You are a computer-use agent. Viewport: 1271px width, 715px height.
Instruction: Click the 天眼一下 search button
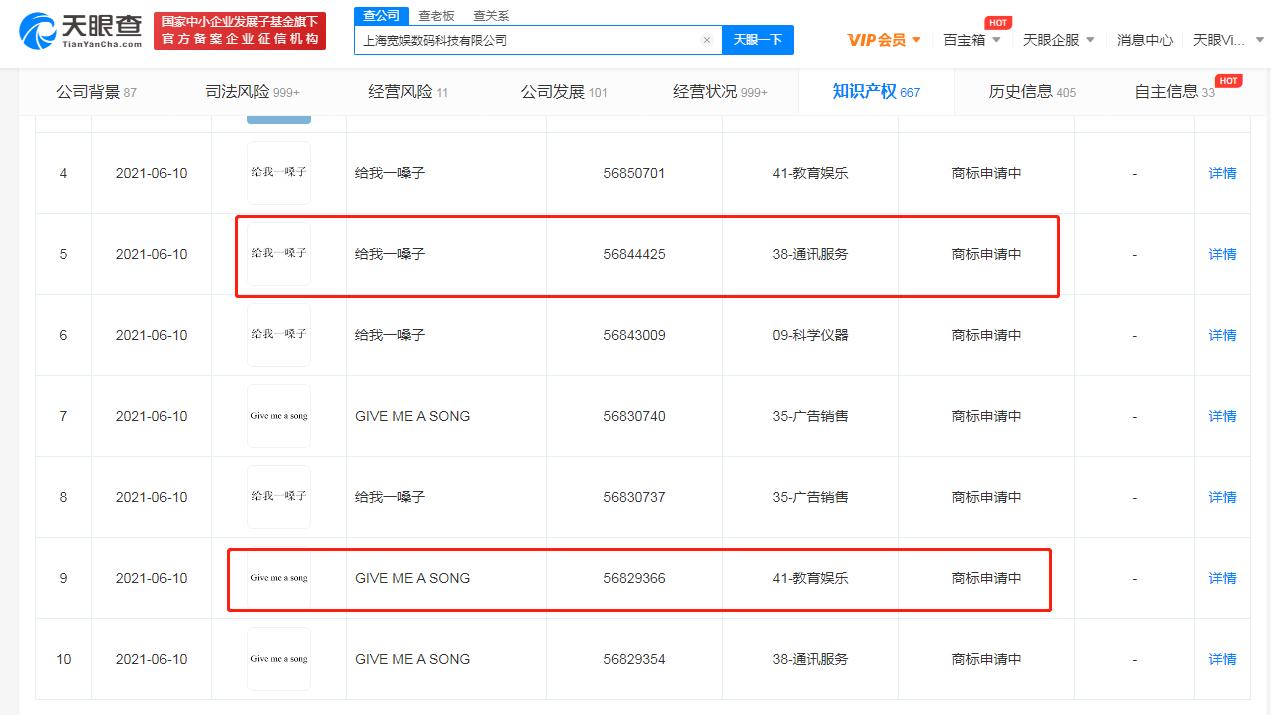757,40
